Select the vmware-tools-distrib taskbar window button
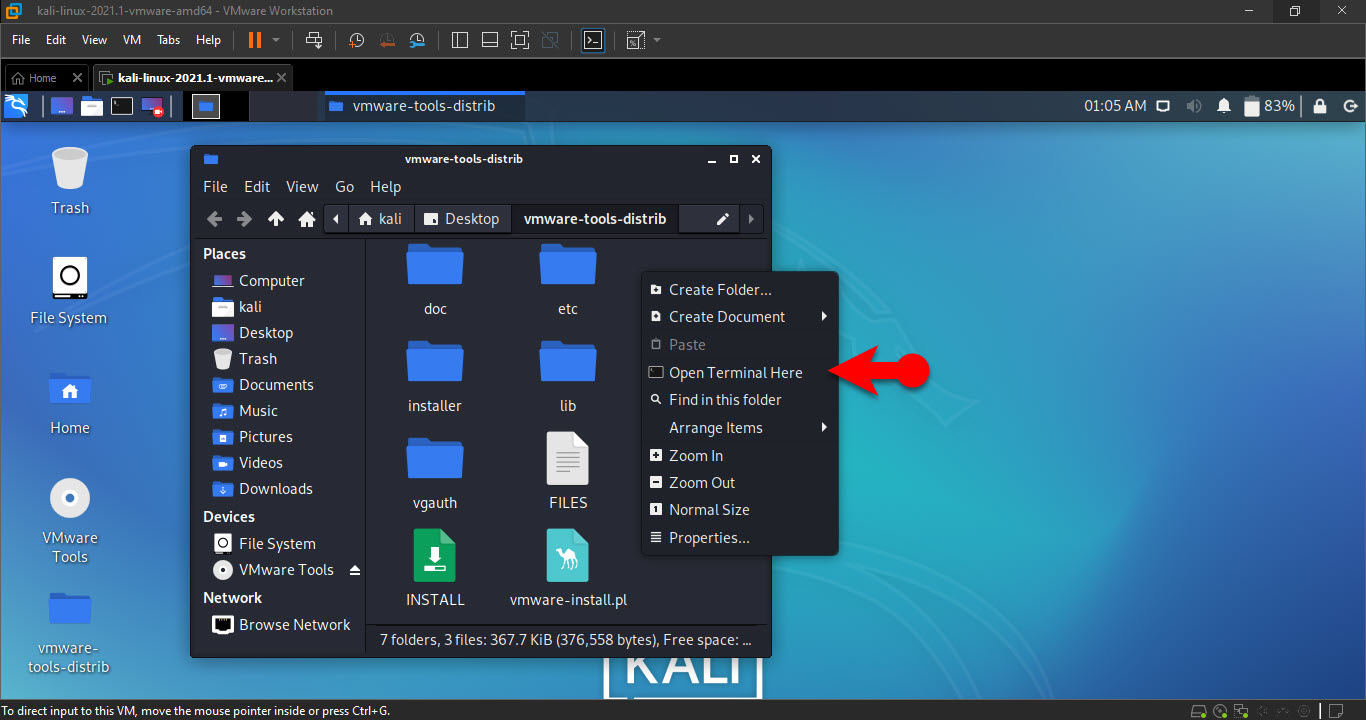 click(424, 106)
